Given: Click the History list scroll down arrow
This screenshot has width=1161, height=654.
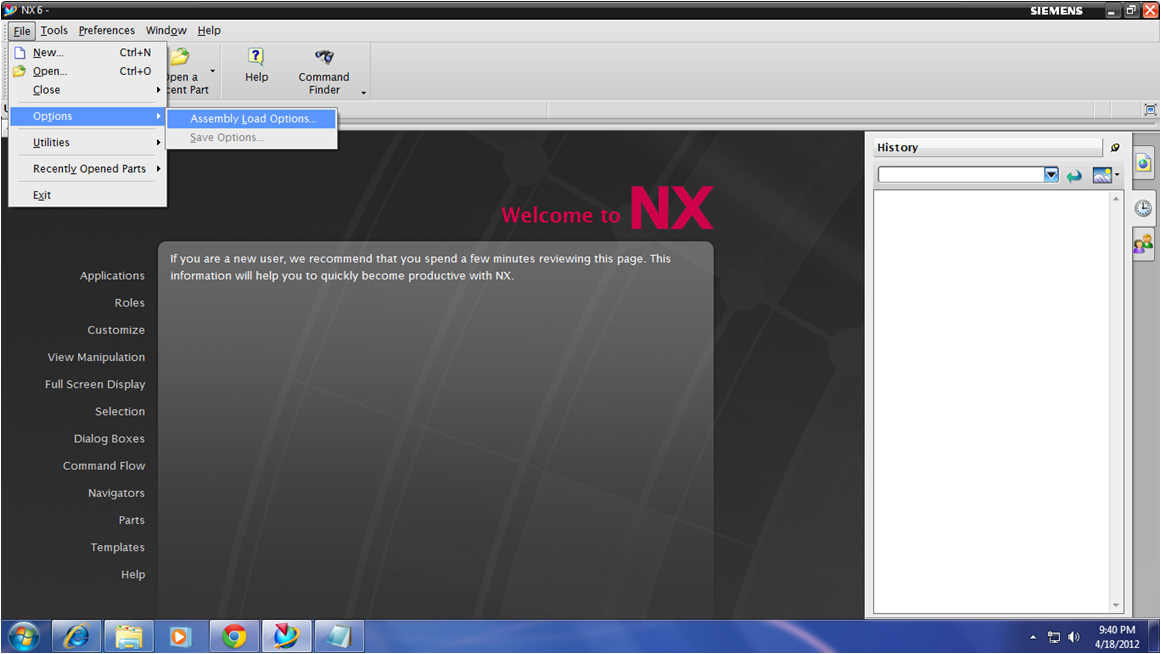Looking at the screenshot, I should pos(1117,605).
